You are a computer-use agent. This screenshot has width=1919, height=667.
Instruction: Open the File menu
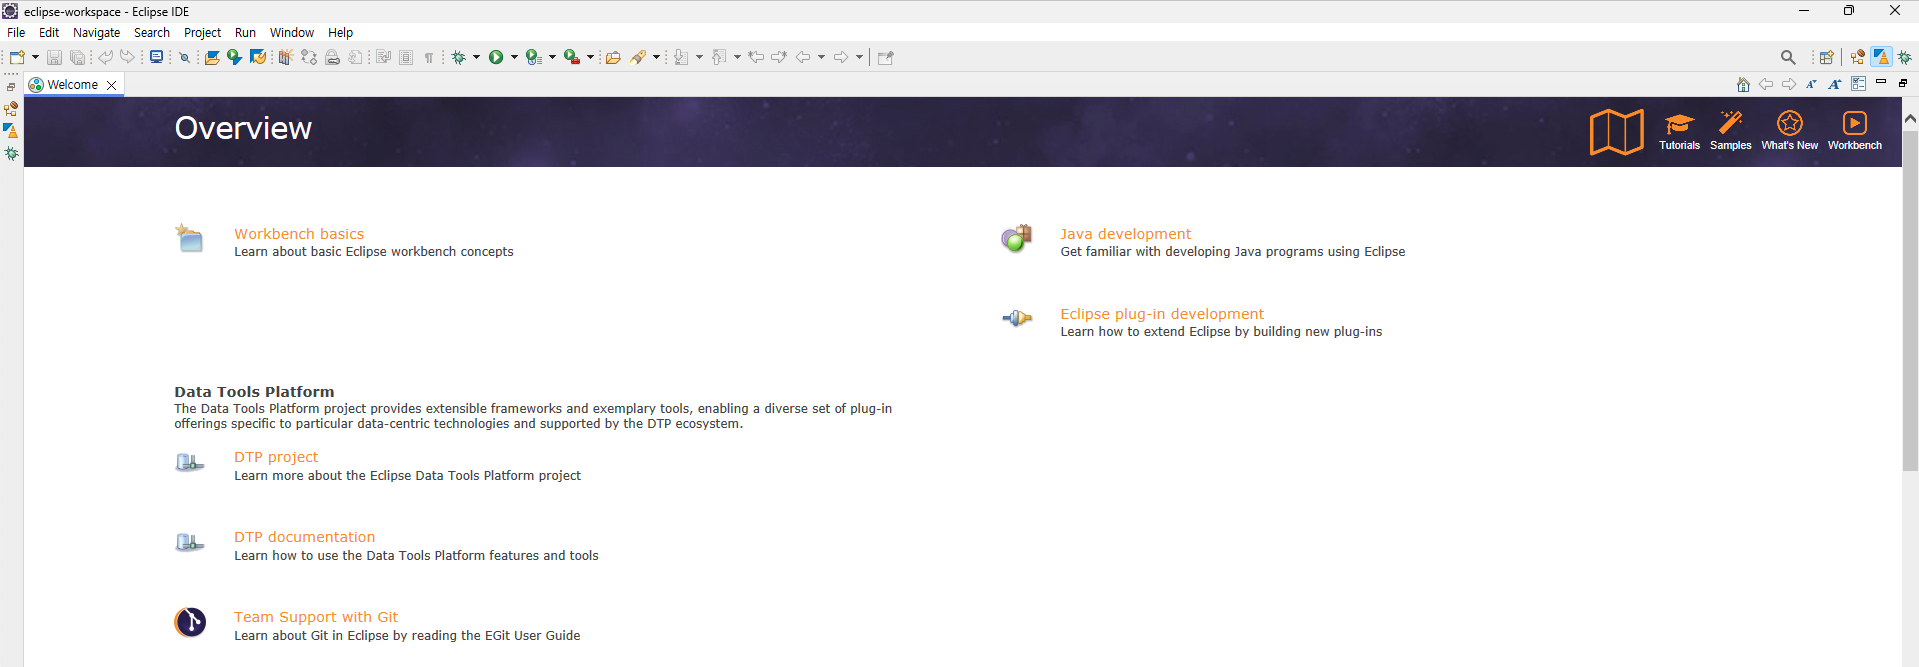16,32
